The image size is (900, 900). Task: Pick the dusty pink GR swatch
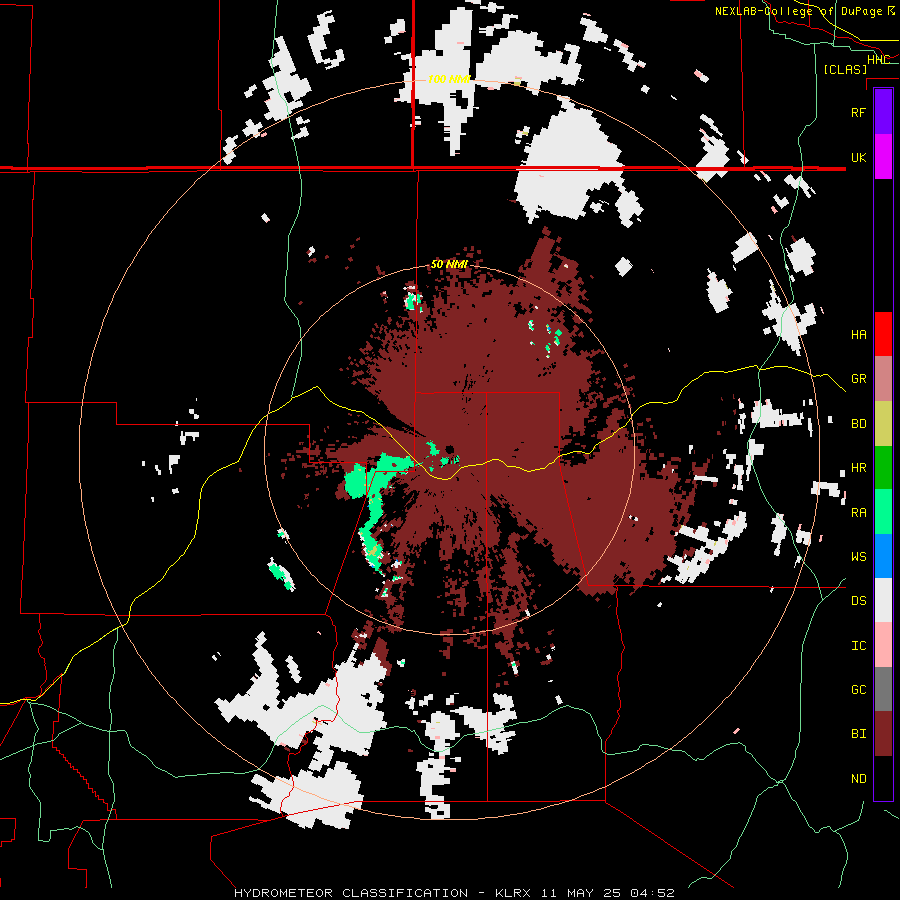[x=883, y=378]
